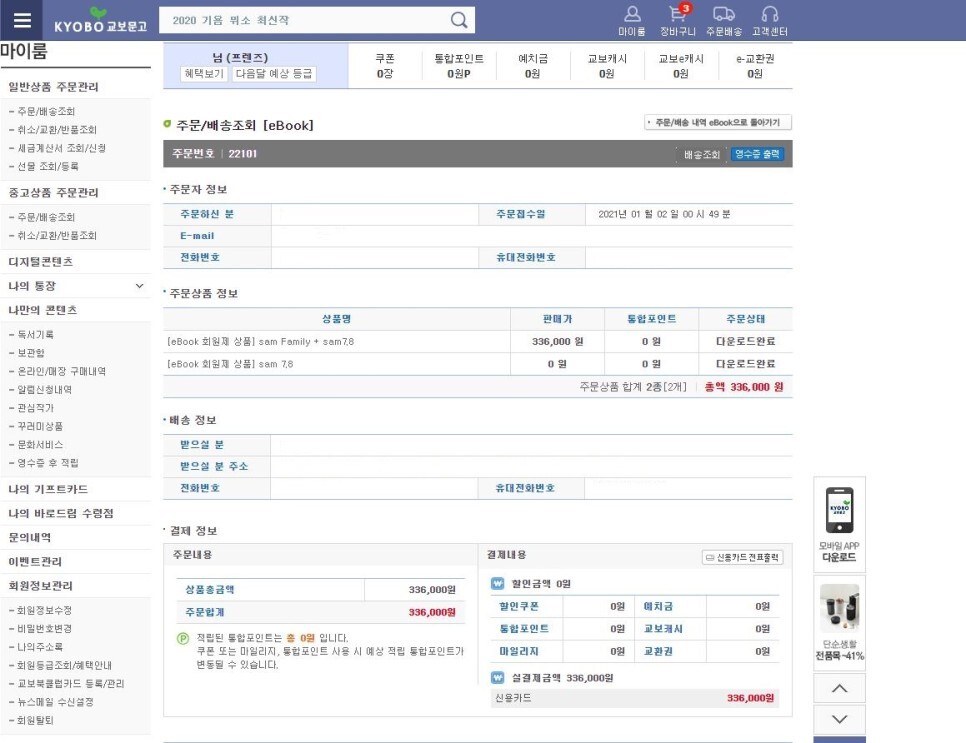This screenshot has width=966, height=743.
Task: Open 뉴스메일 수신설정 link
Action: pyautogui.click(x=55, y=702)
